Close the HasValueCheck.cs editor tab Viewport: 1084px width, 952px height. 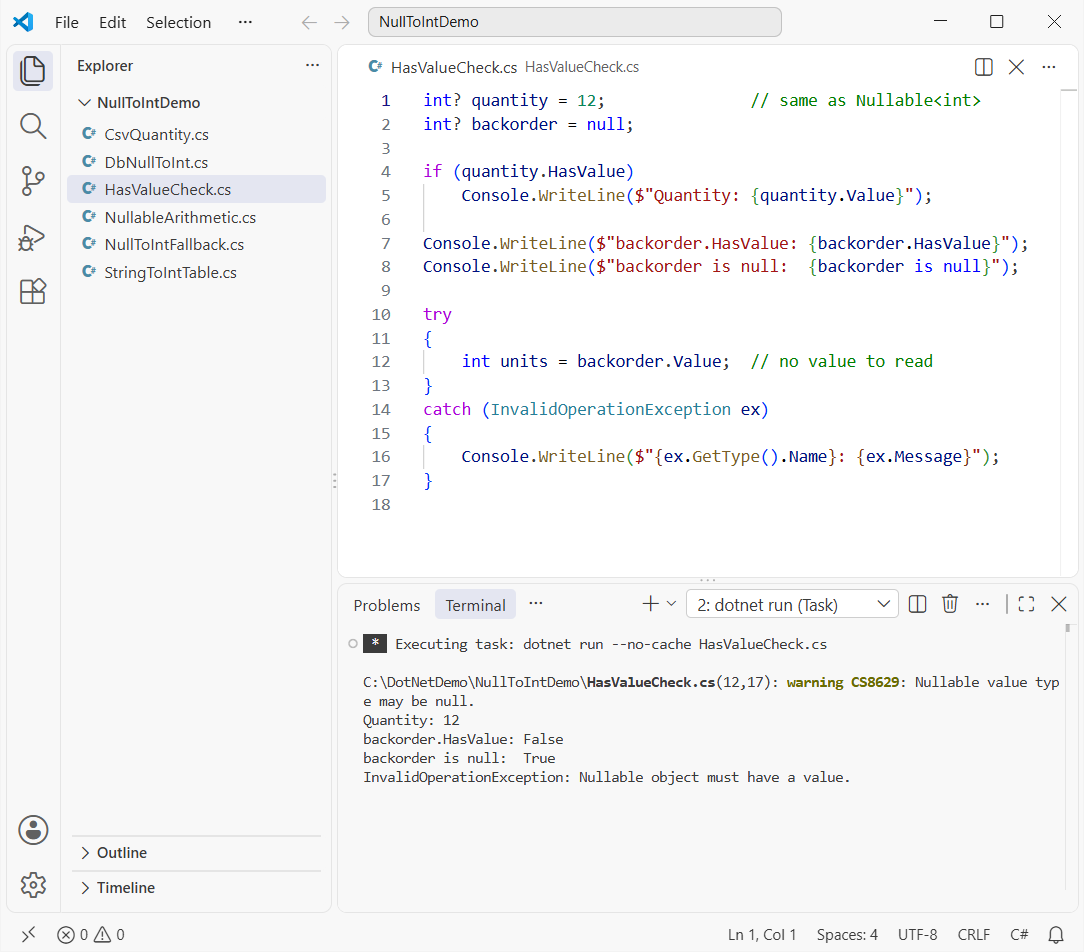(x=1016, y=67)
